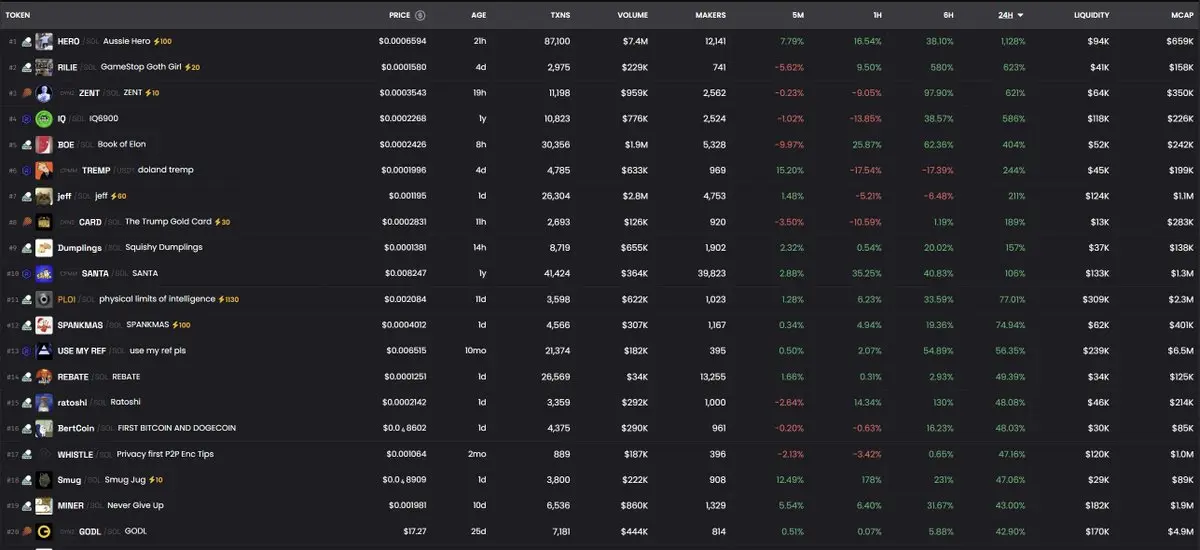Click the boost 20 badge on RILIE
The height and width of the screenshot is (550, 1200).
[192, 67]
